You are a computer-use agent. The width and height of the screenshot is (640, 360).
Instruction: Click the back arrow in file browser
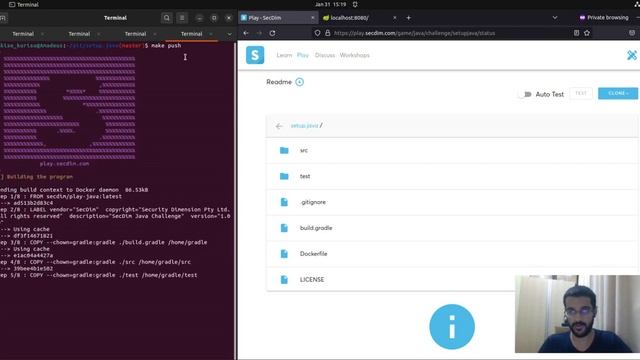pos(279,126)
